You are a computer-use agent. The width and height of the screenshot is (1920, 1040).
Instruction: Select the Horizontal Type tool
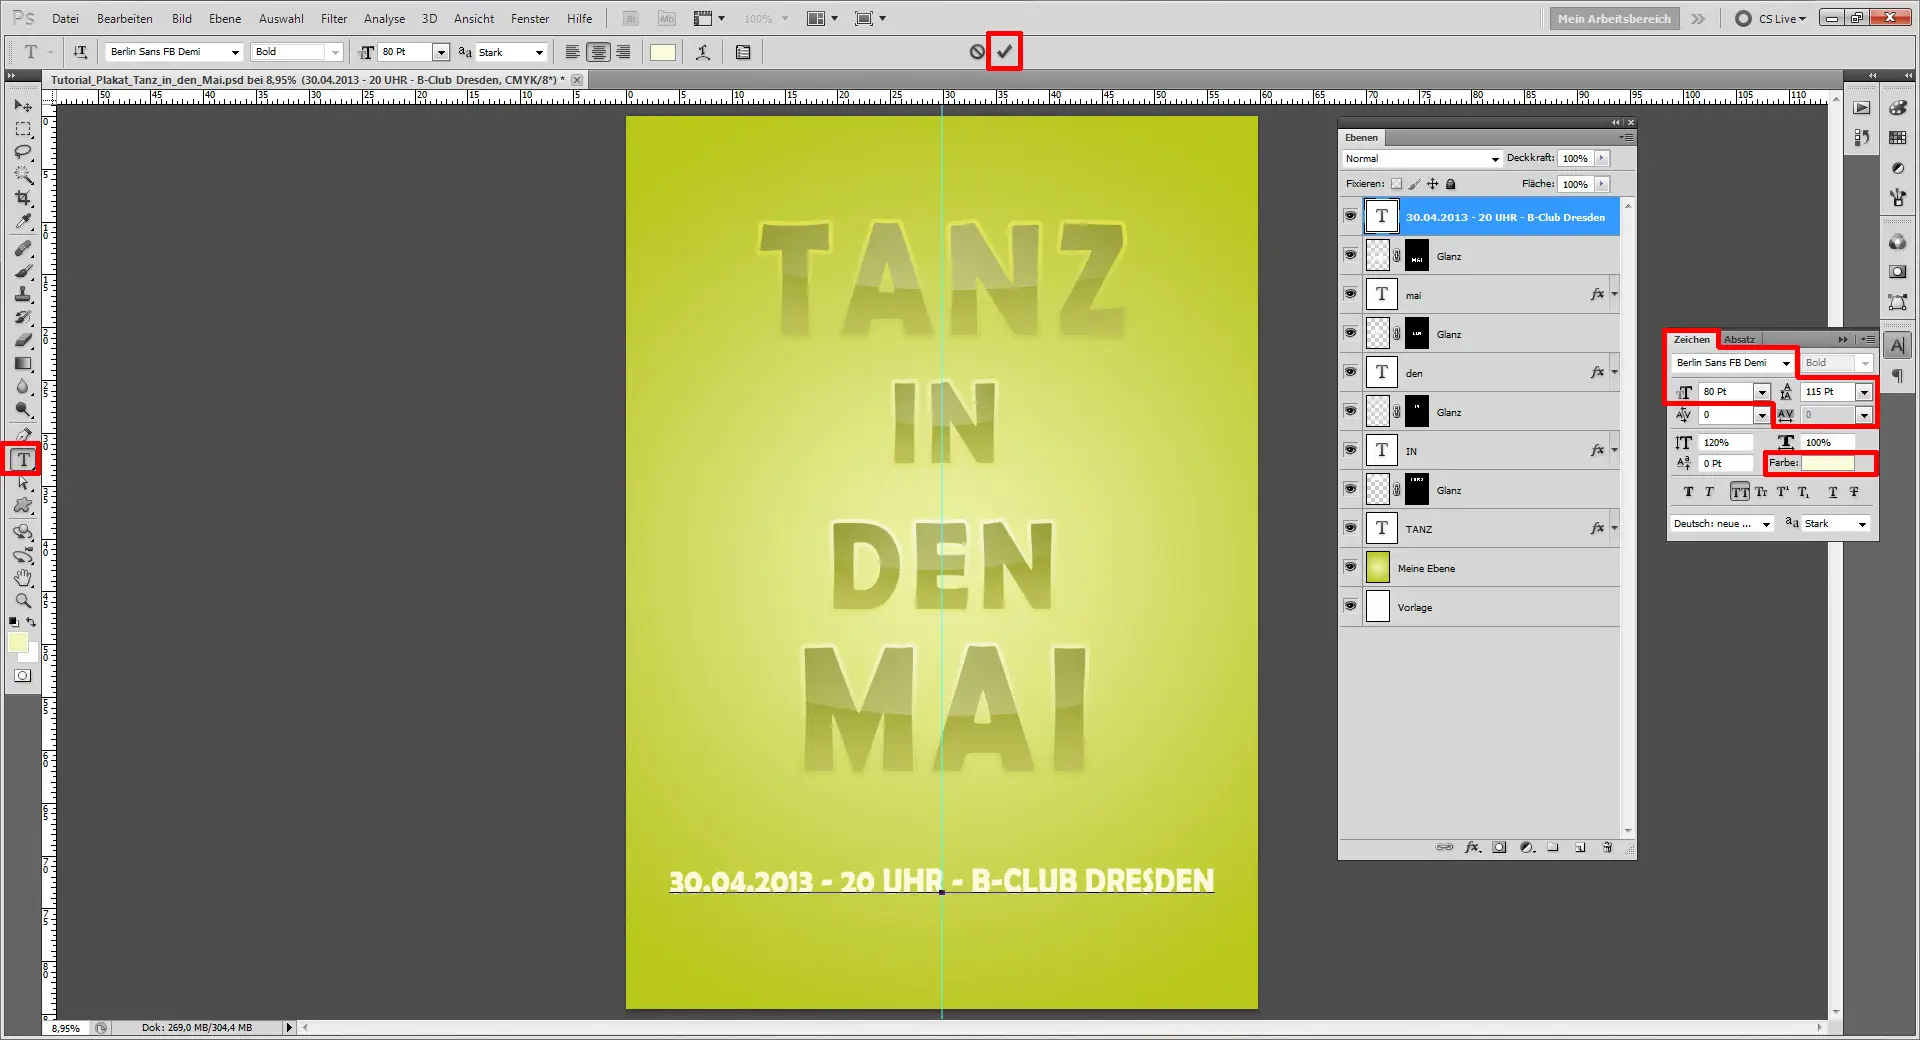click(x=22, y=459)
